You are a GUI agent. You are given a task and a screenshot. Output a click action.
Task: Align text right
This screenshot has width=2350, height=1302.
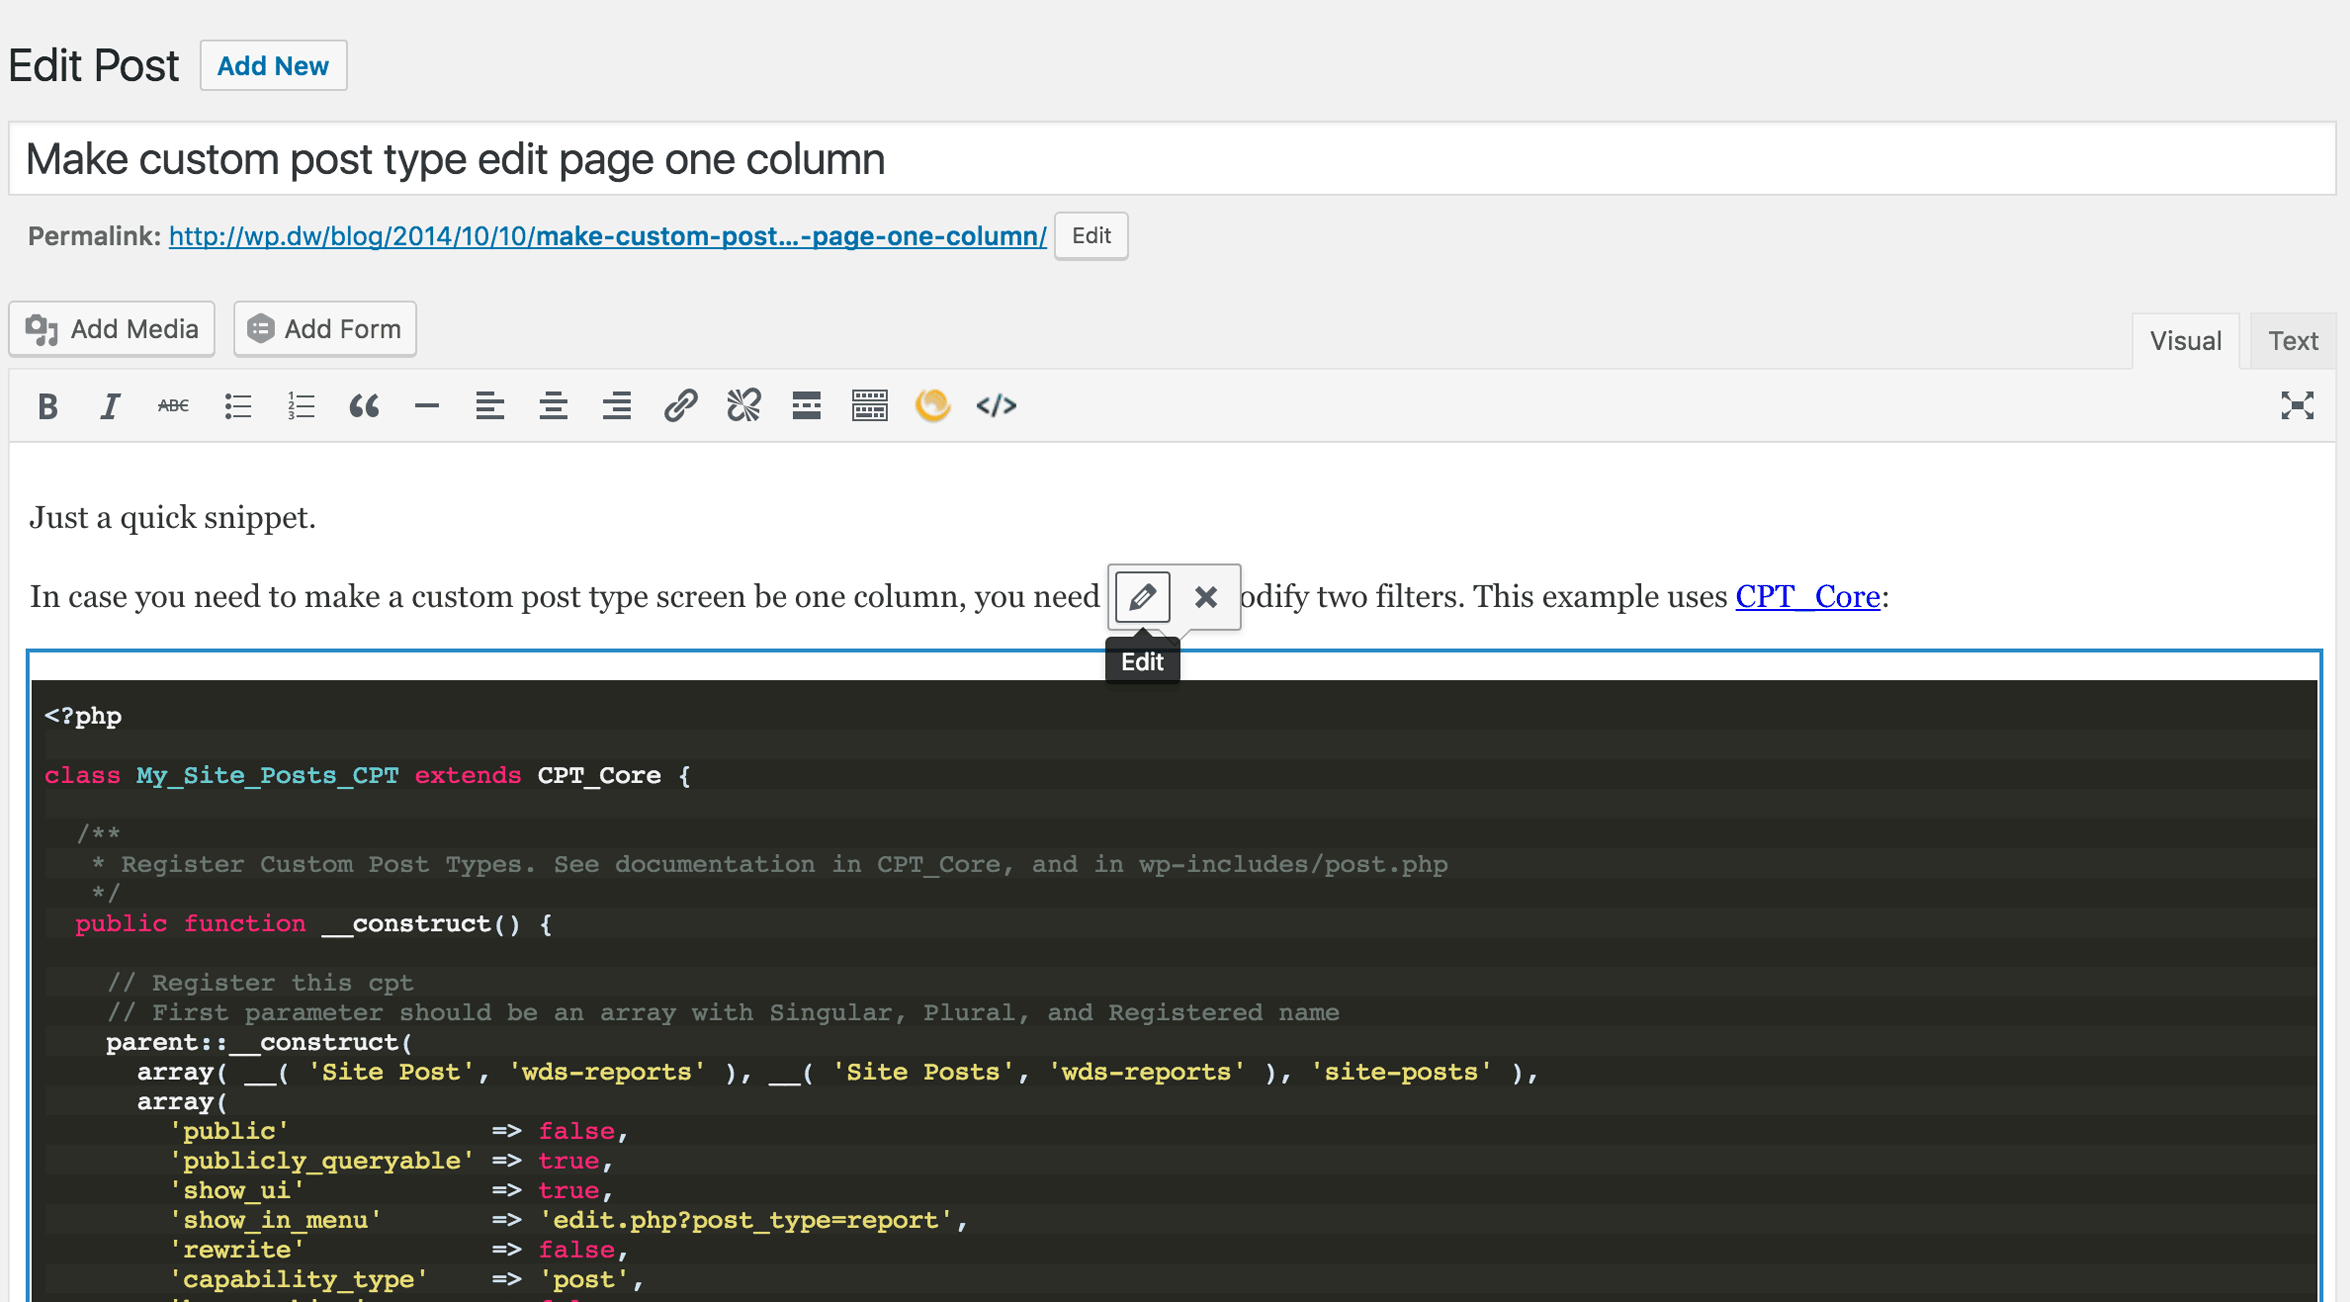pyautogui.click(x=617, y=406)
